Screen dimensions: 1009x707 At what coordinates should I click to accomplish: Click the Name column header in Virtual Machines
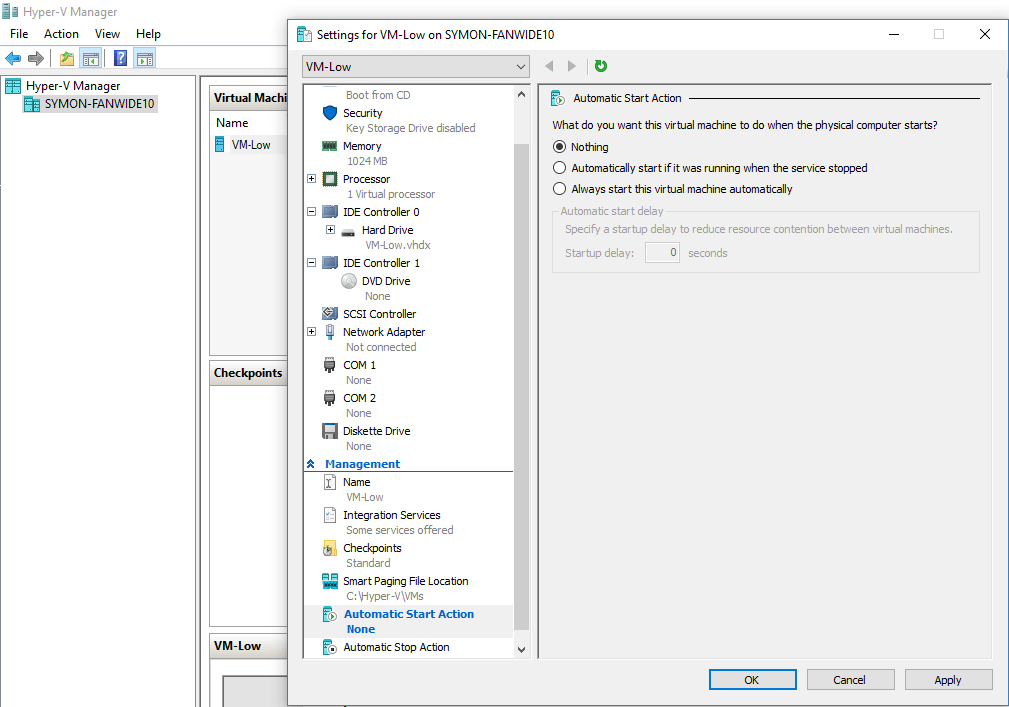(232, 122)
